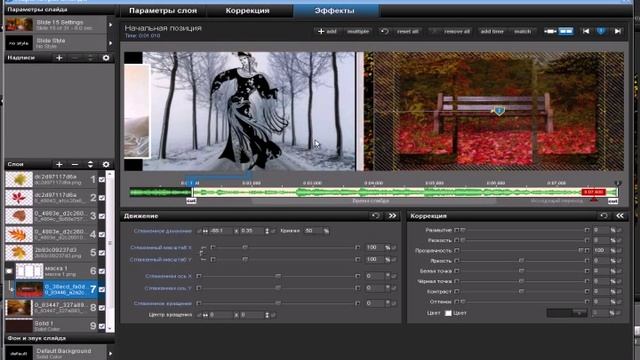
Task: Expand the Slide Style arrow
Action: click(110, 43)
